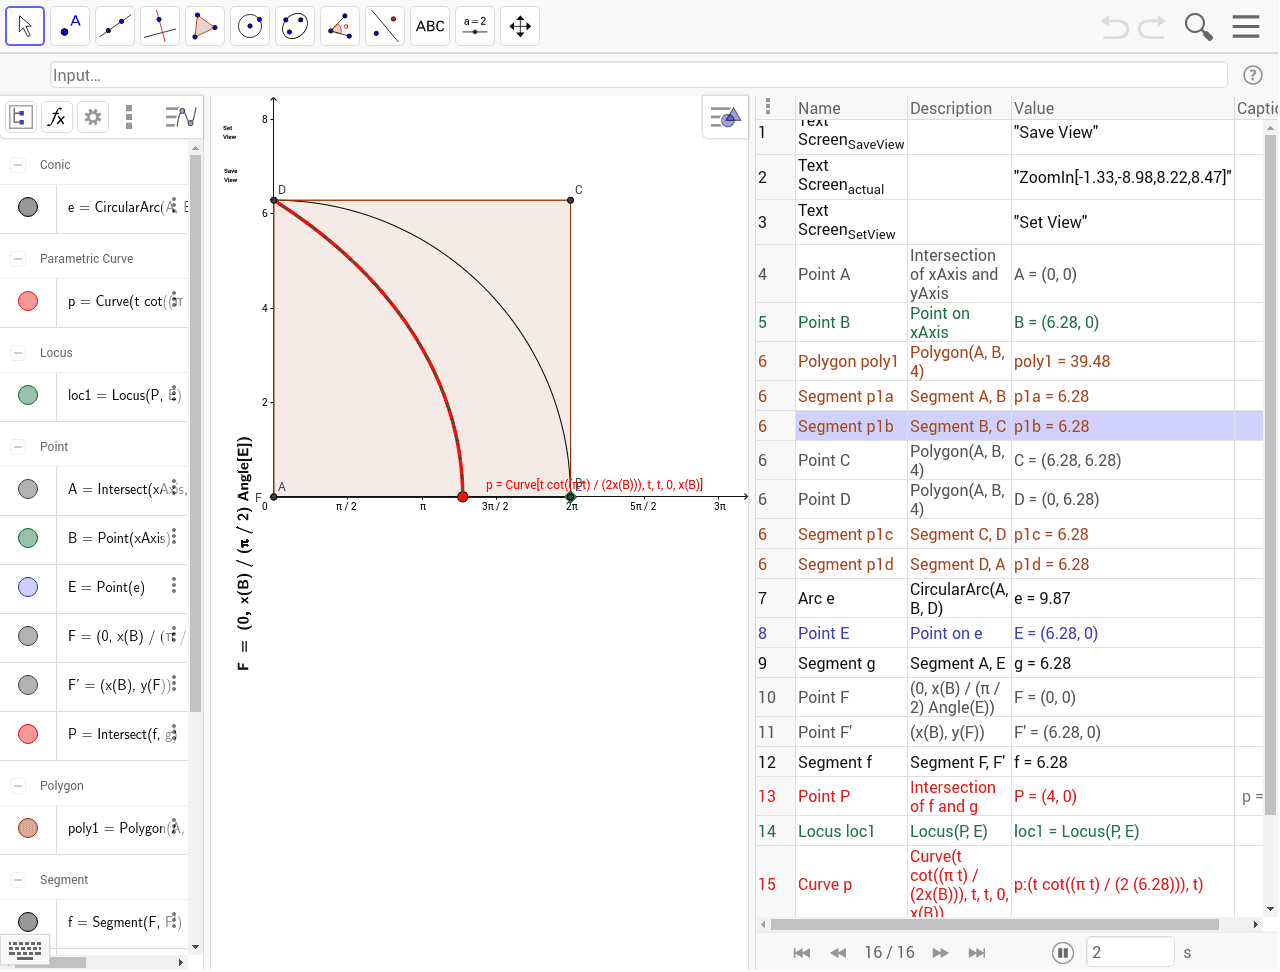Select the Polygon tool
Image resolution: width=1280 pixels, height=972 pixels.
click(x=205, y=26)
